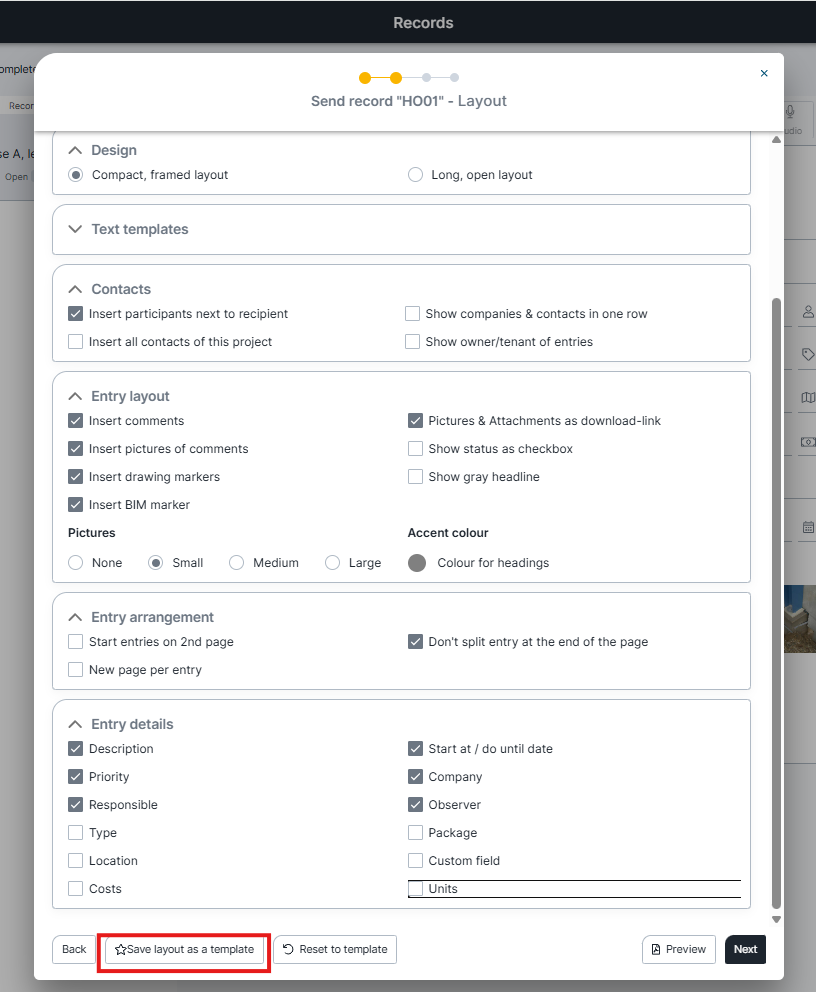Image resolution: width=816 pixels, height=992 pixels.
Task: Expand the Text templates section
Action: click(75, 229)
